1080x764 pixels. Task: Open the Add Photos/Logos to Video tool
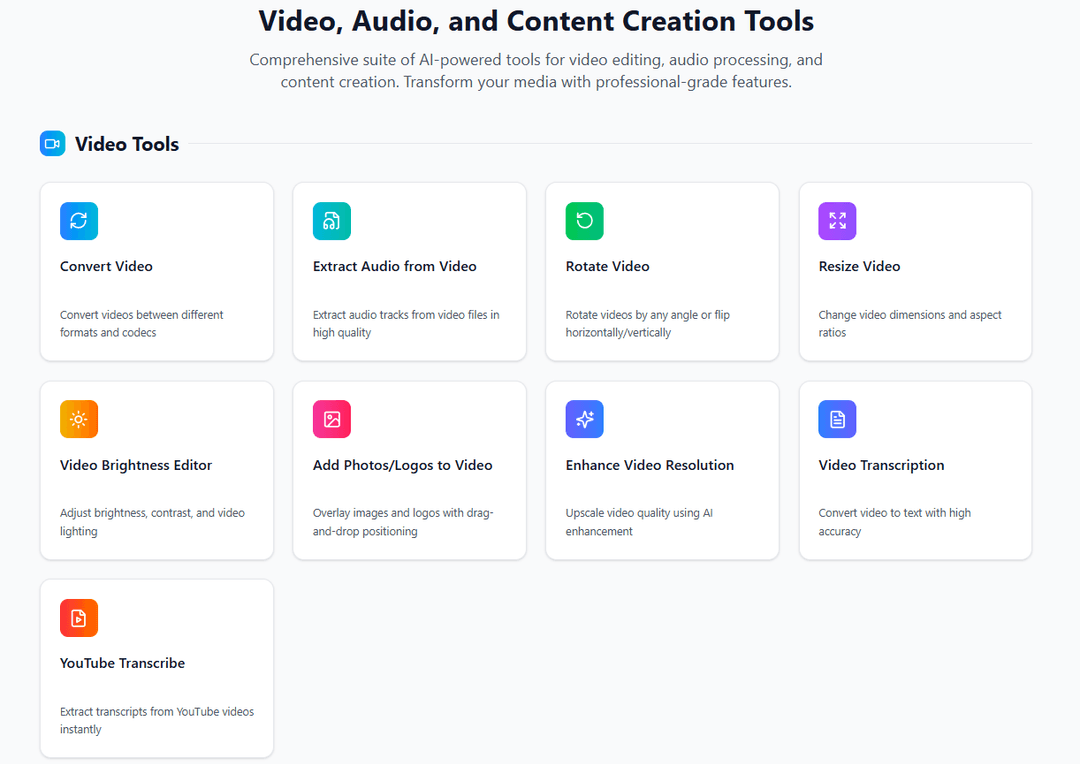coord(409,470)
